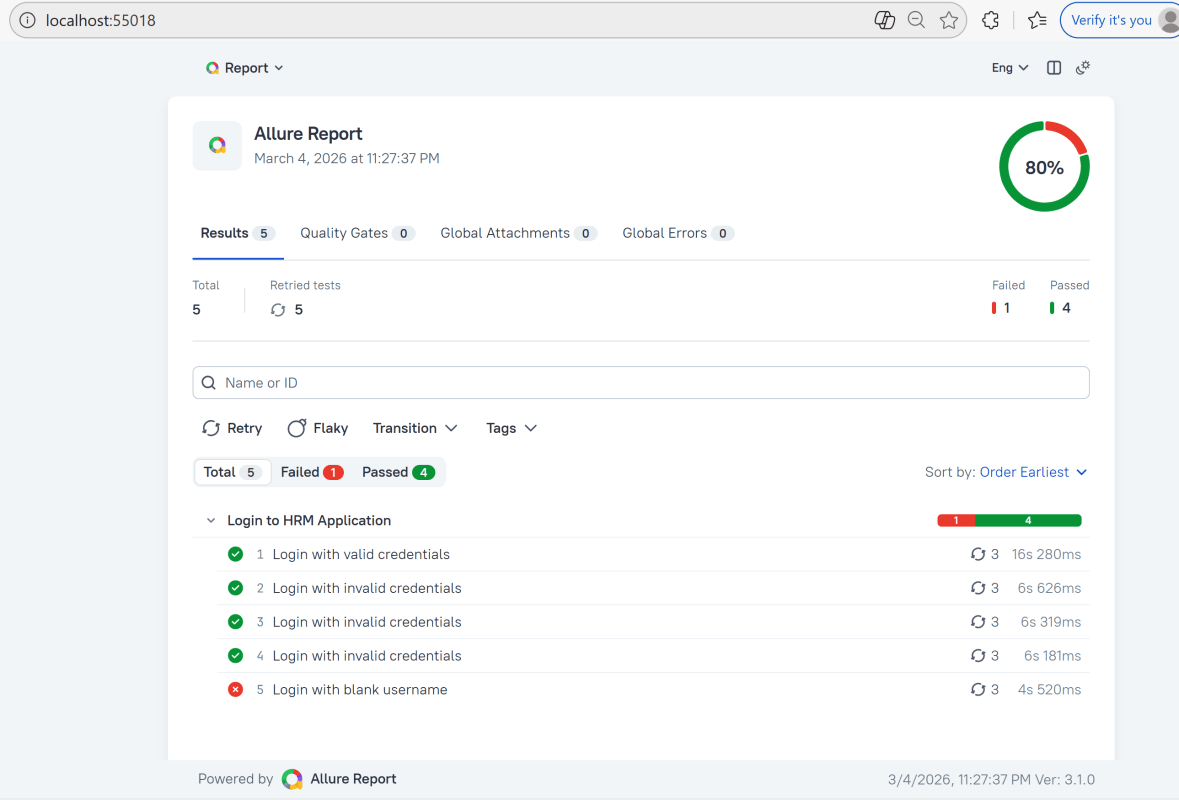Click the 80% success donut chart
The height and width of the screenshot is (800, 1179).
tap(1044, 167)
